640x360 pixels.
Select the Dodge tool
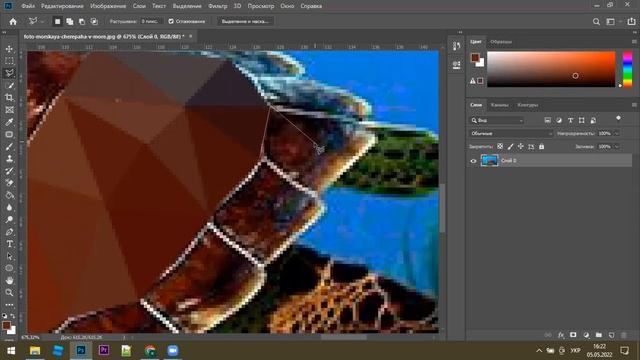point(9,220)
